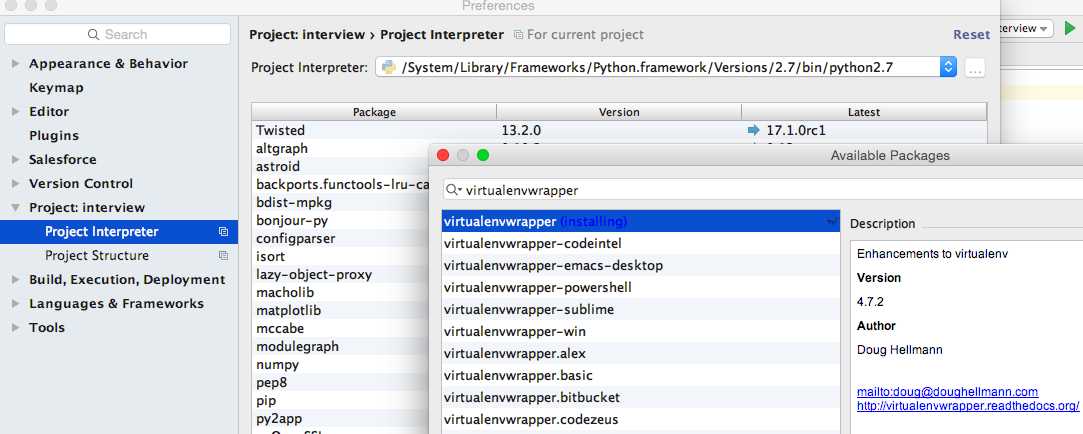The height and width of the screenshot is (434, 1083).
Task: Open the Keymap settings
Action: tap(56, 88)
